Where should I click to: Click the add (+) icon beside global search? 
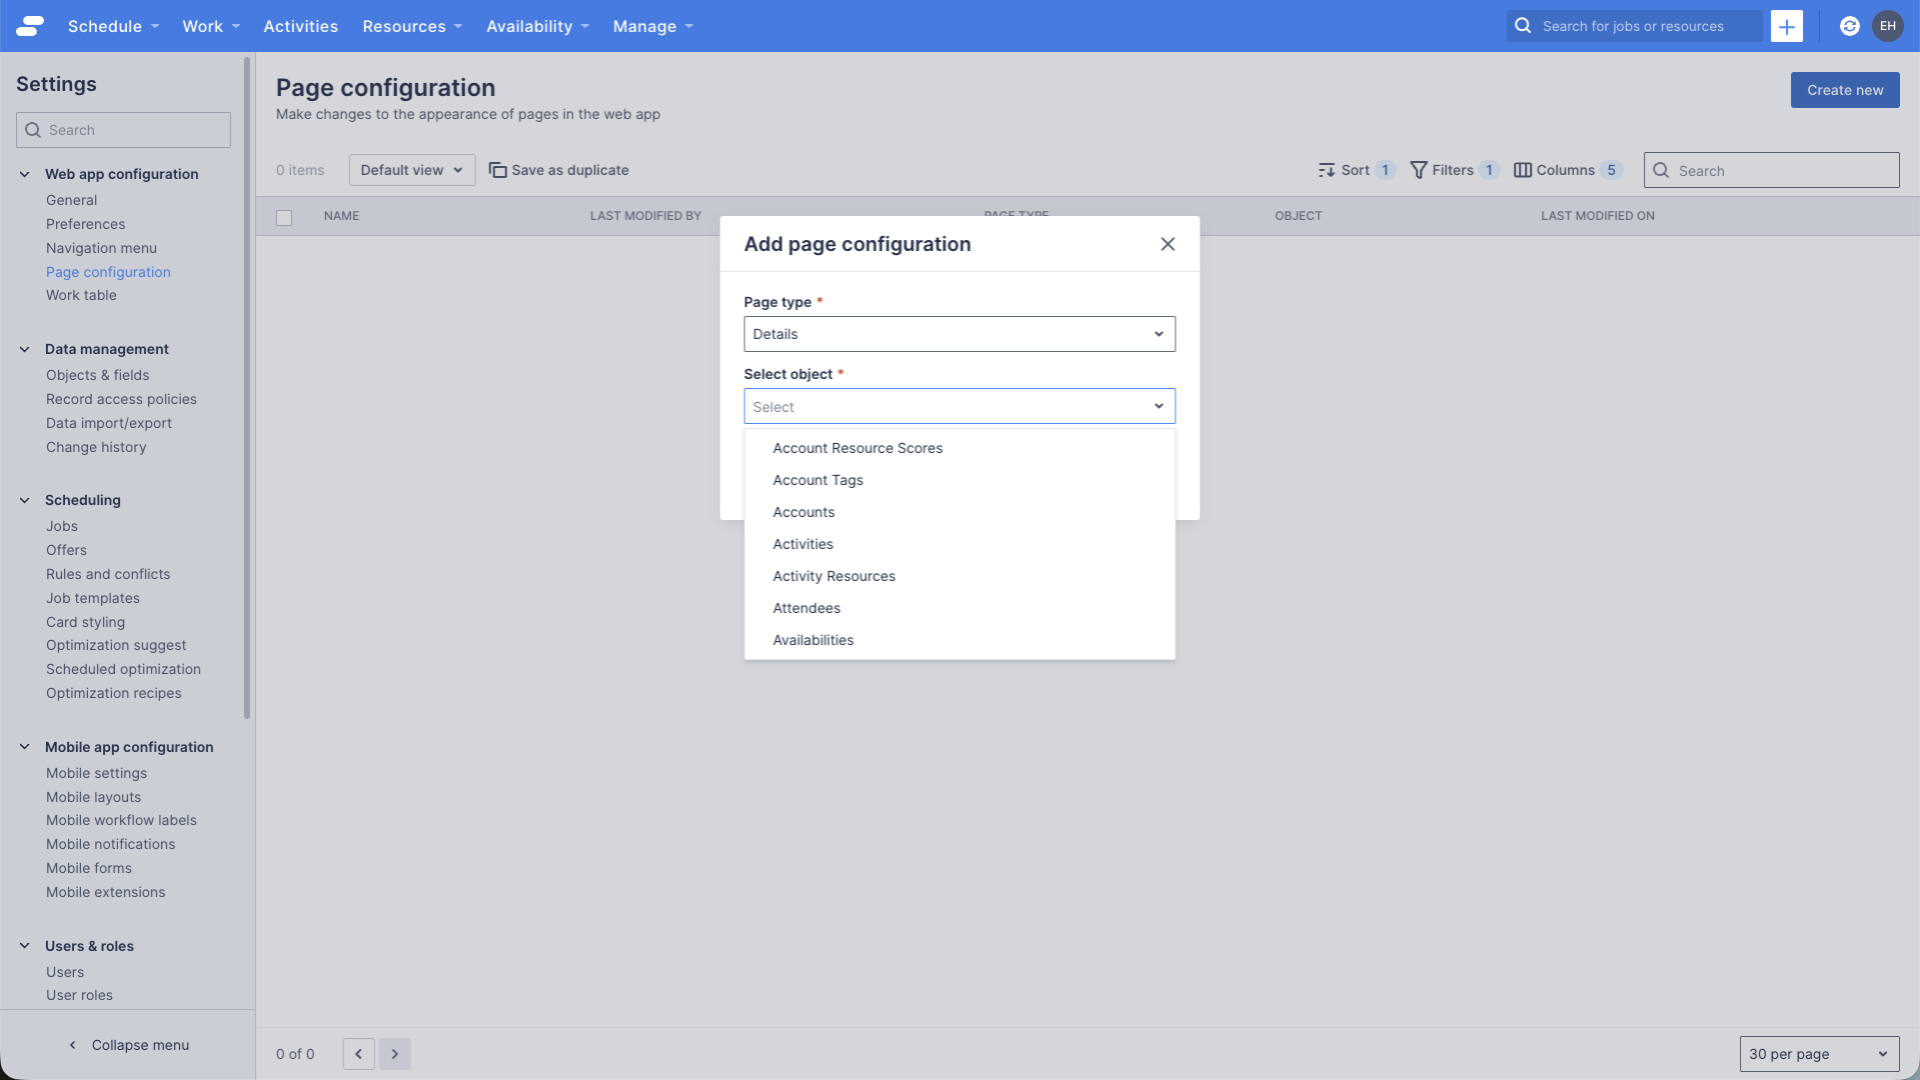1787,26
